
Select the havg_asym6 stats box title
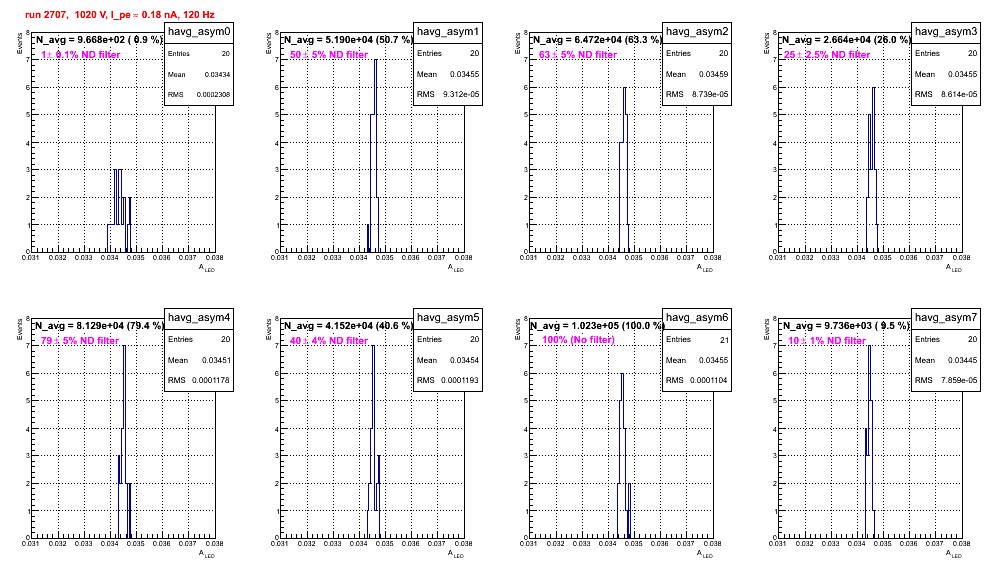697,317
